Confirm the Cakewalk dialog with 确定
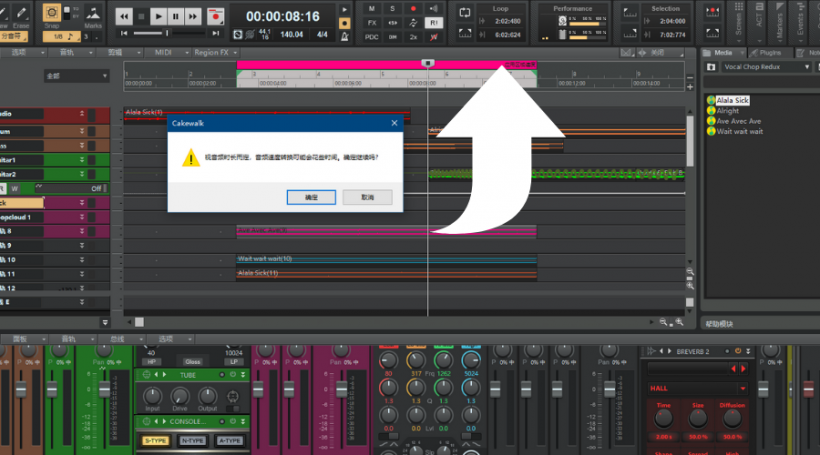This screenshot has width=820, height=455. click(311, 197)
